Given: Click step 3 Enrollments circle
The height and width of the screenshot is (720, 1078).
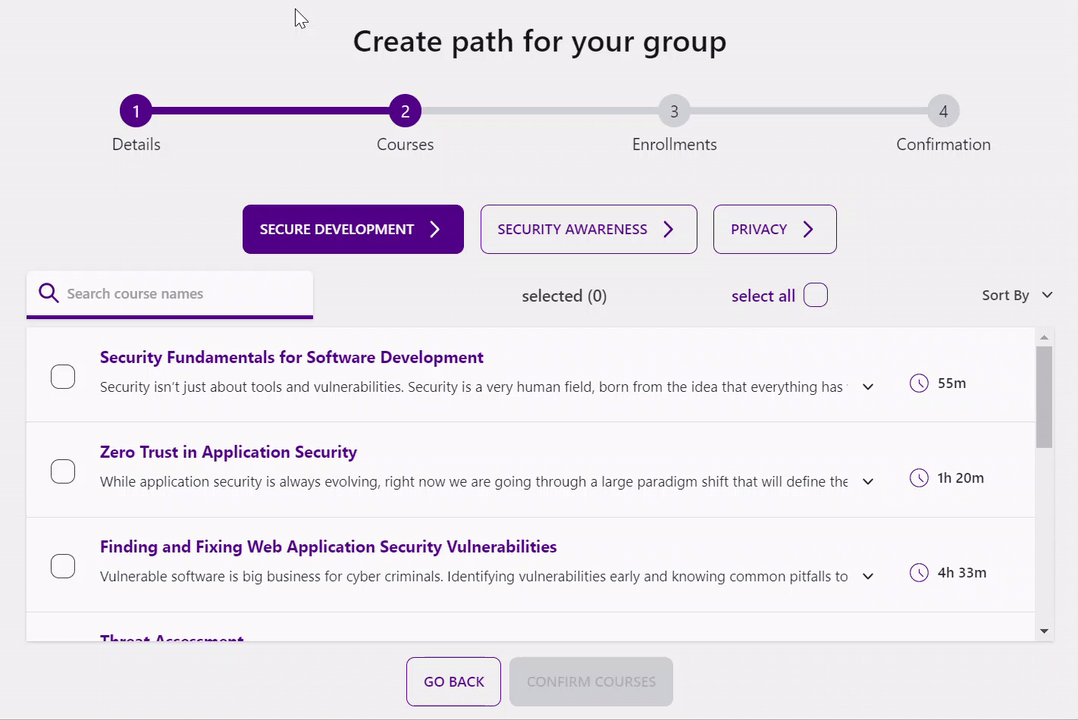Looking at the screenshot, I should coord(673,111).
